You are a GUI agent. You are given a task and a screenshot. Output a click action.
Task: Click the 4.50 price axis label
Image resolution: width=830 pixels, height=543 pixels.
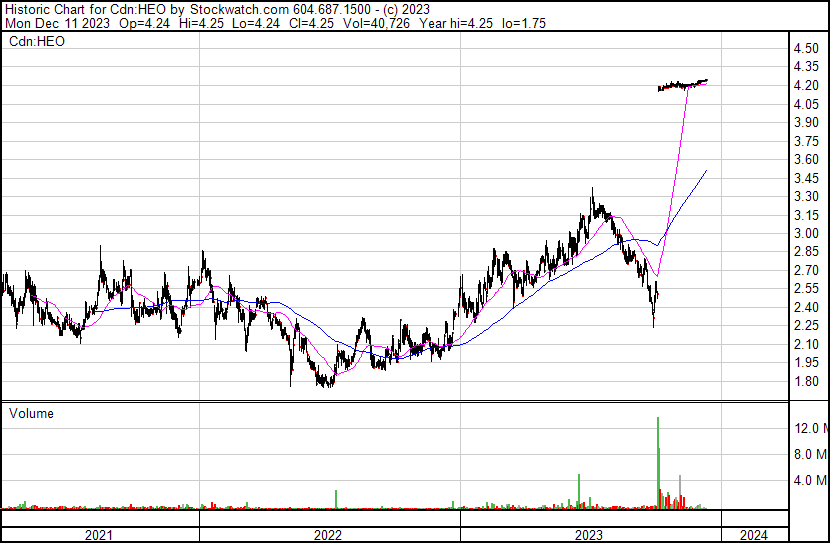[805, 49]
